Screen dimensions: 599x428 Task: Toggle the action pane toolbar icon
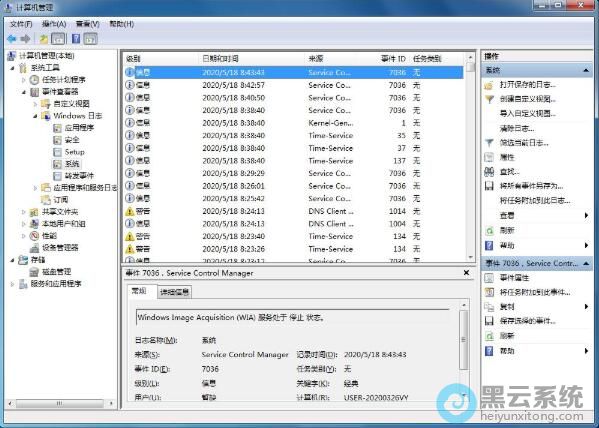pos(91,39)
